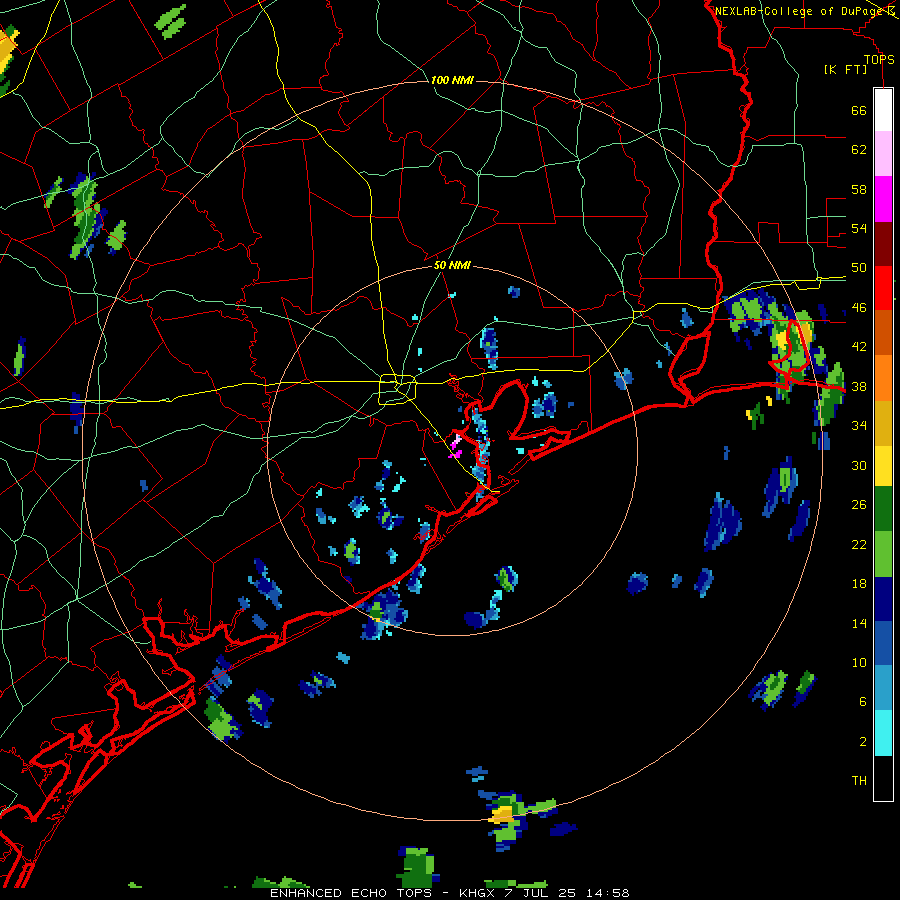The width and height of the screenshot is (900, 900).
Task: Click the dark red swatch near 54
Action: coord(883,243)
